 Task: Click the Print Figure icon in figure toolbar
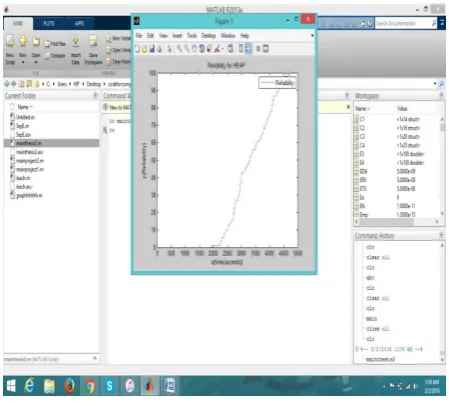(159, 49)
